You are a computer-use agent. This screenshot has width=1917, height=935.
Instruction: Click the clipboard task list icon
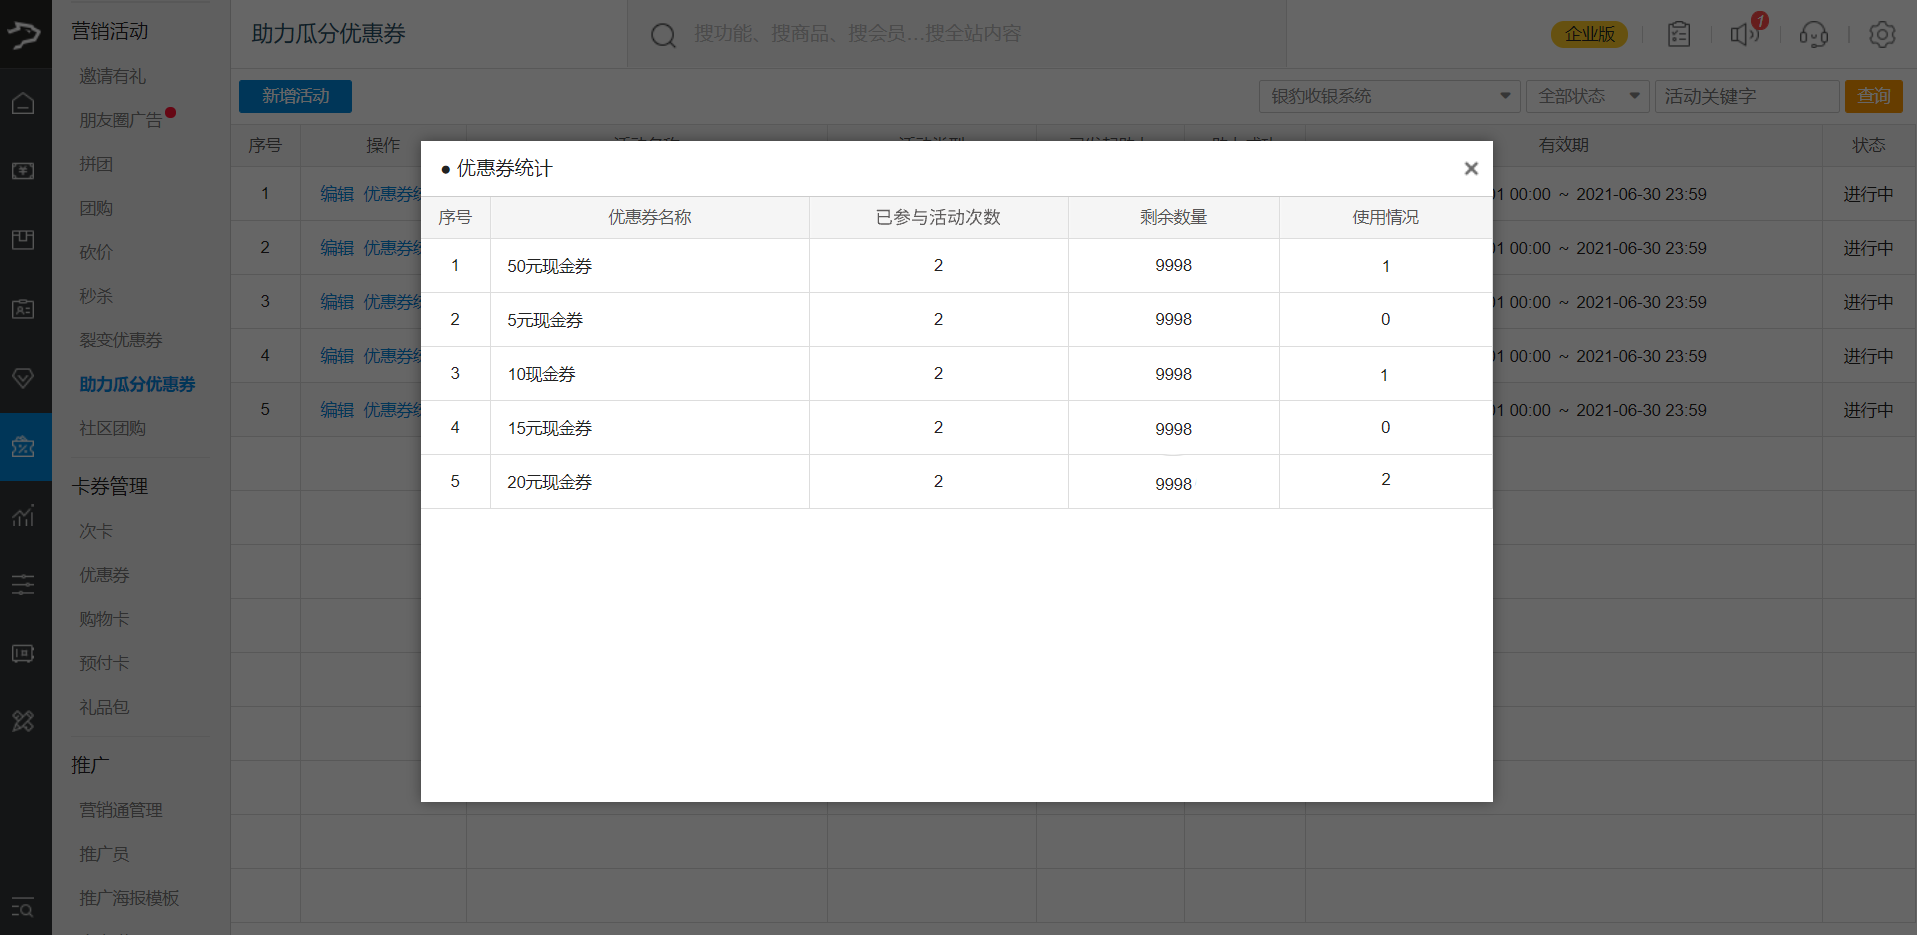pyautogui.click(x=1678, y=33)
